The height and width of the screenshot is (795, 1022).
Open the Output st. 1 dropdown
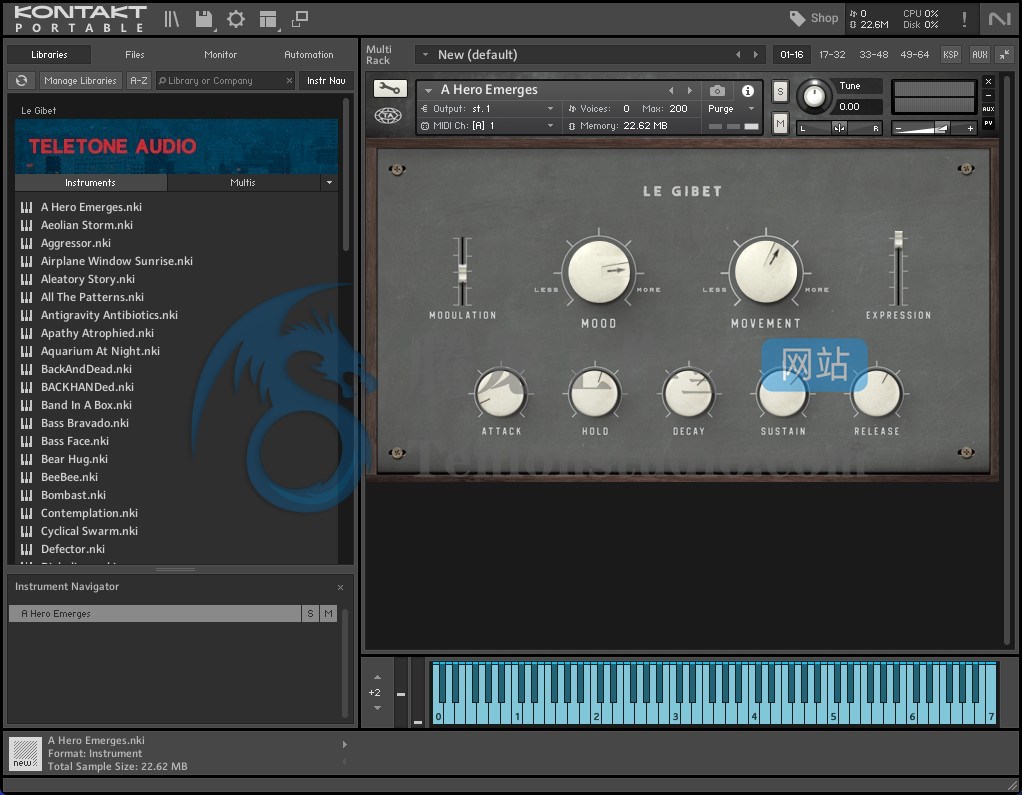(x=488, y=109)
